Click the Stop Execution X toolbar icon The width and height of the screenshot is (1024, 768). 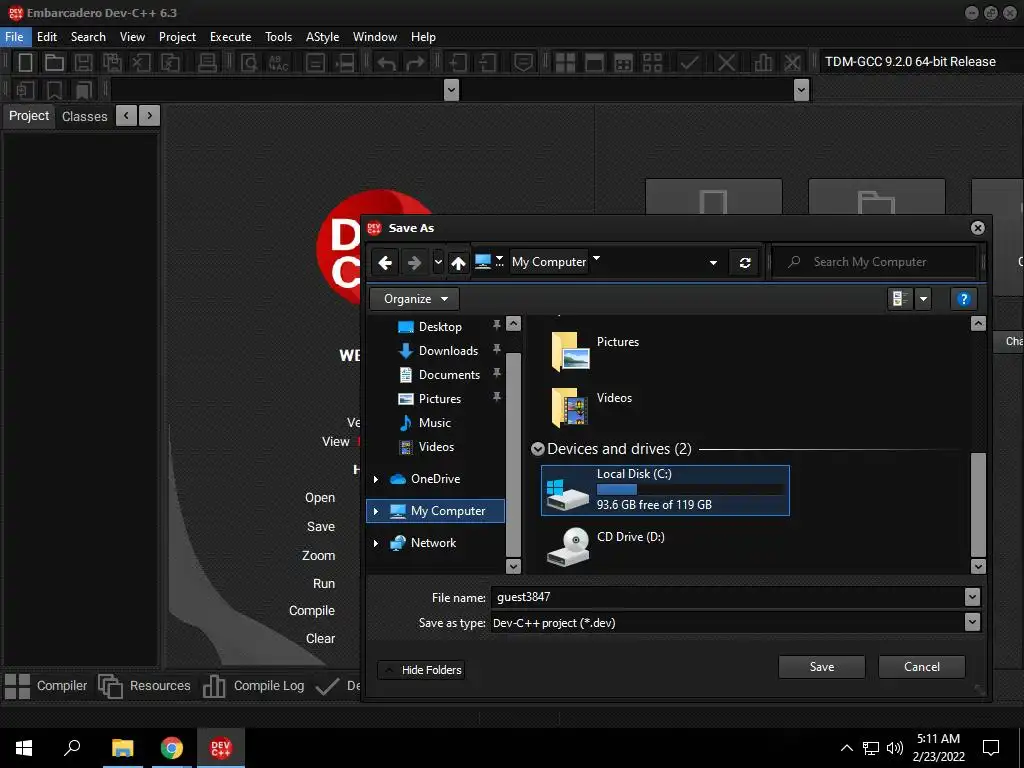pyautogui.click(x=726, y=62)
